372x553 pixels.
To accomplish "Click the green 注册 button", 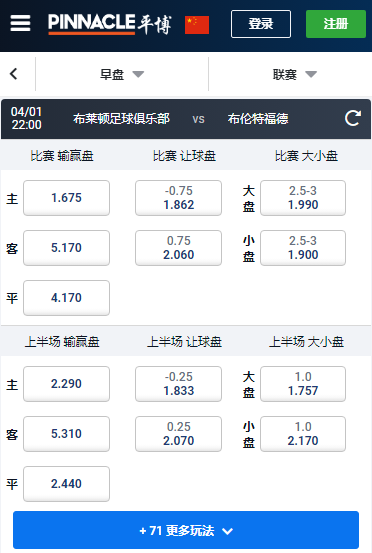I will (x=336, y=24).
